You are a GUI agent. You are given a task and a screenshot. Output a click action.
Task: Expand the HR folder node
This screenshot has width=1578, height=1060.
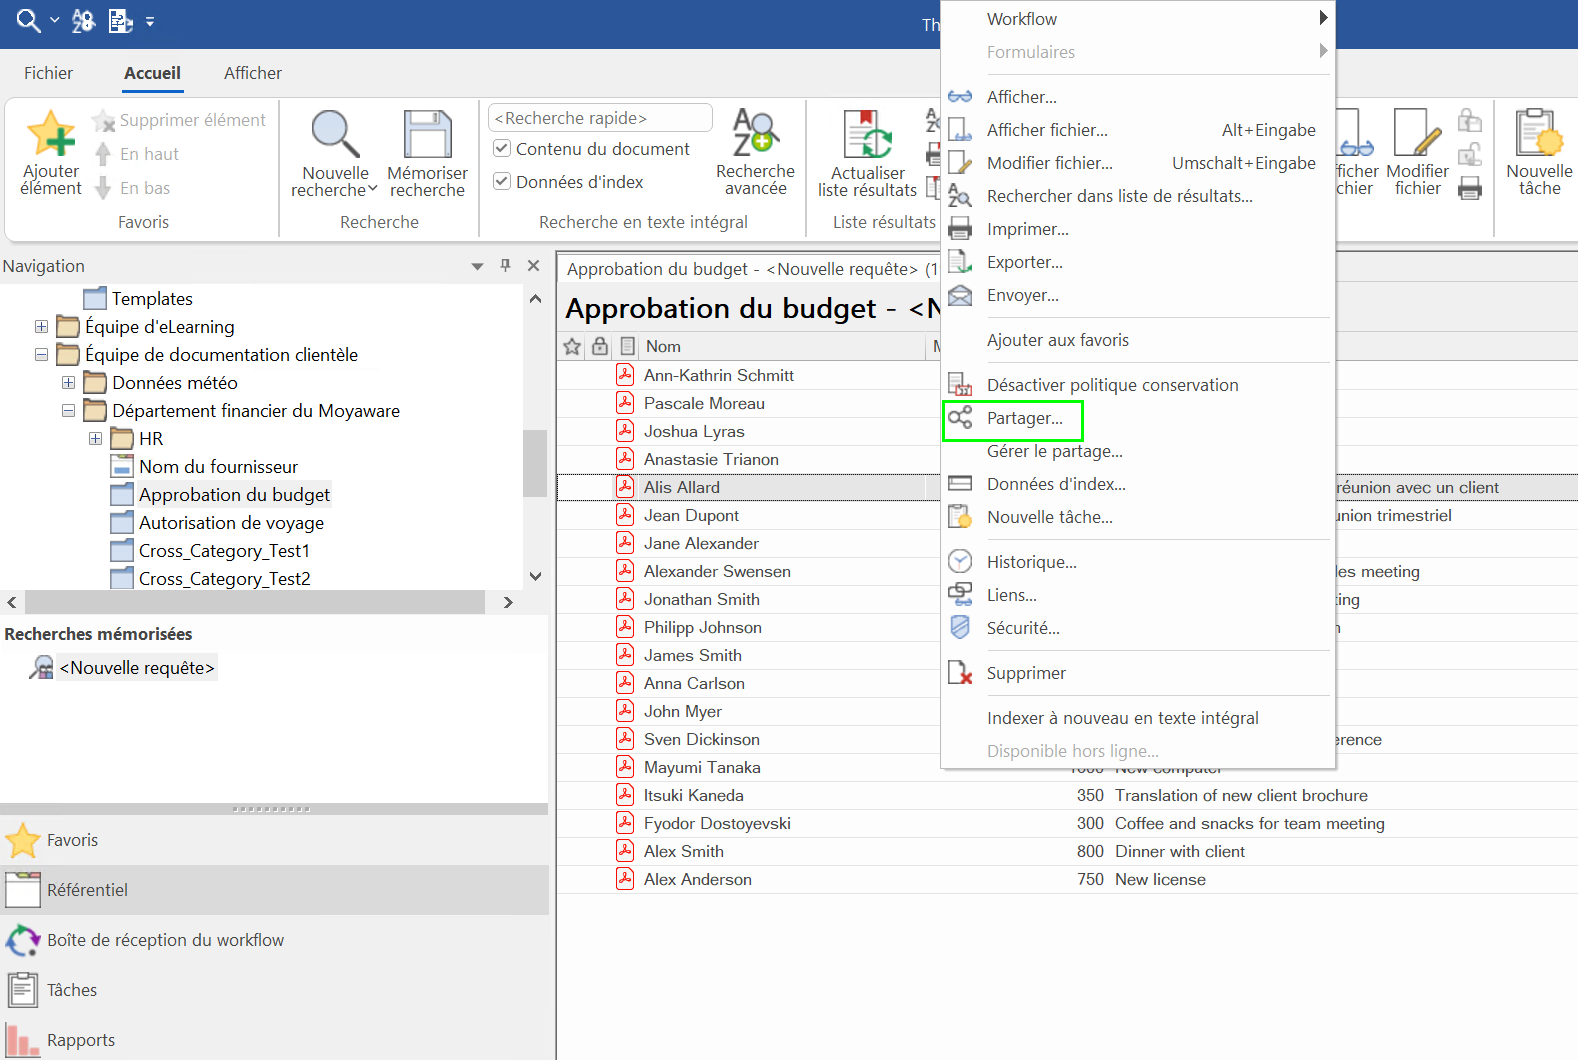[95, 439]
